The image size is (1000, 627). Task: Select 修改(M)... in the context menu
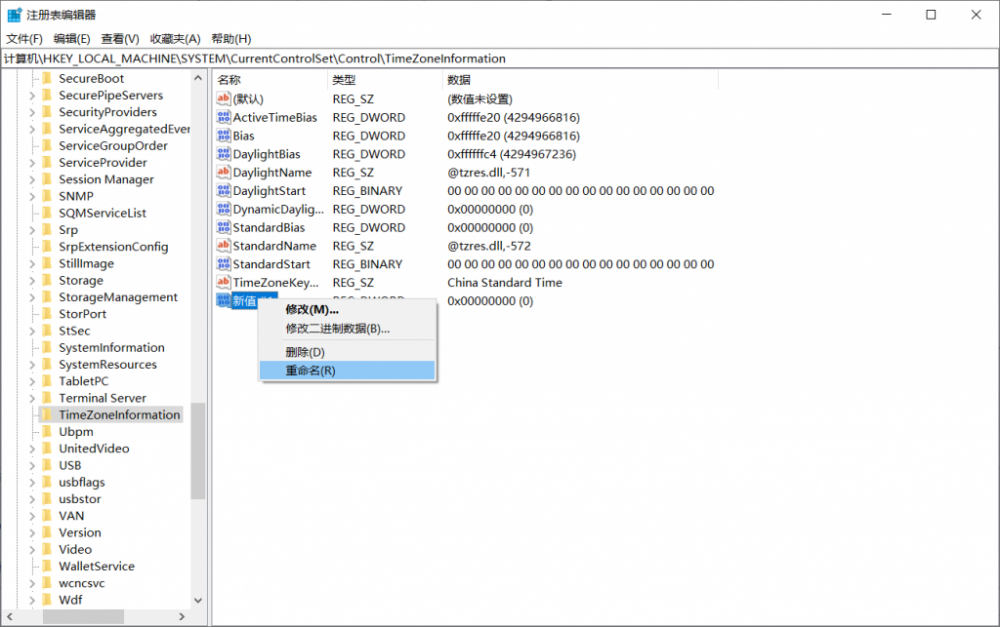pyautogui.click(x=312, y=310)
